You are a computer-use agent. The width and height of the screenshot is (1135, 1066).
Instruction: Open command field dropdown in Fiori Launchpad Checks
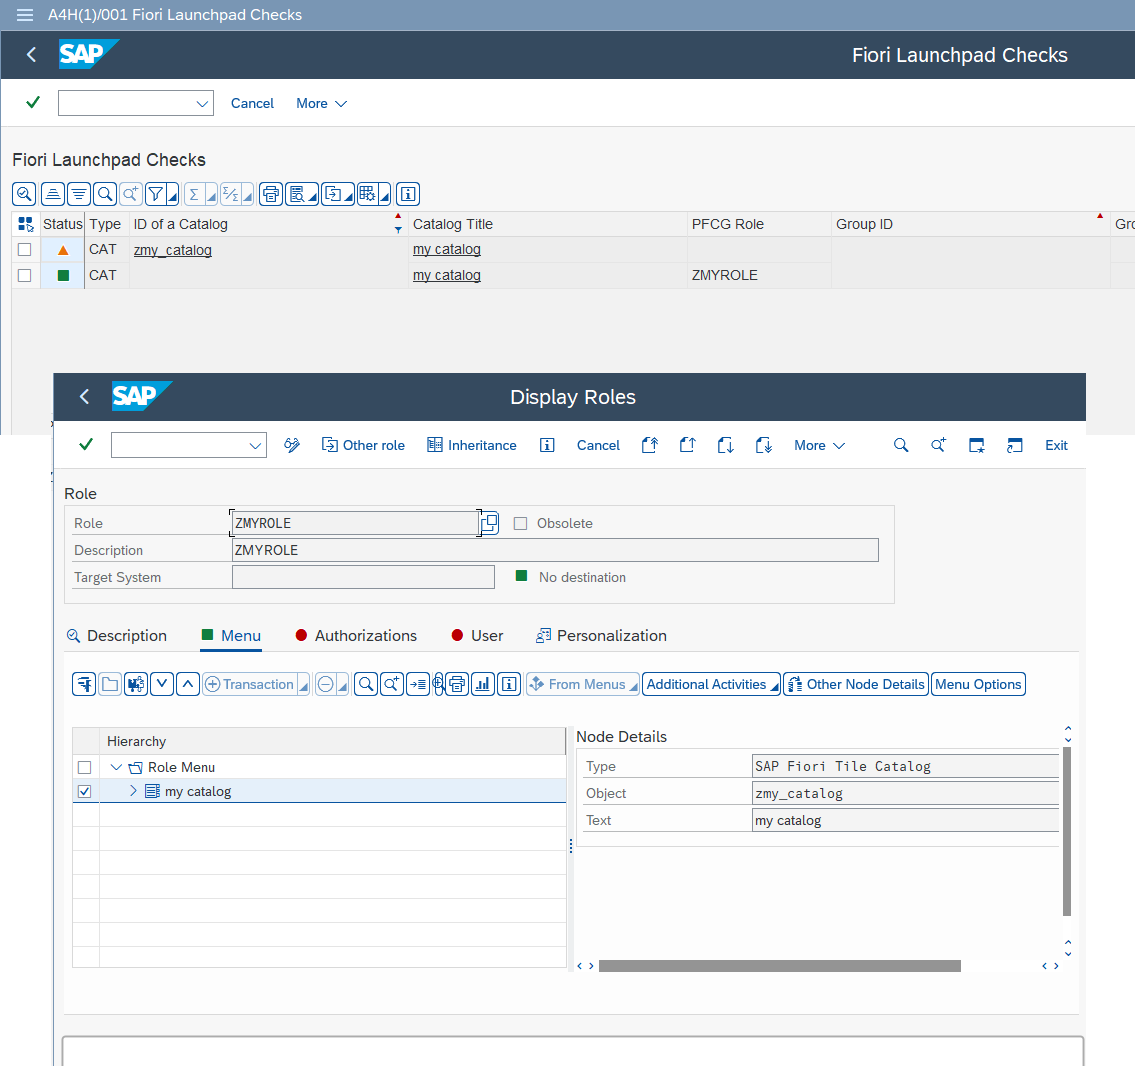(202, 103)
